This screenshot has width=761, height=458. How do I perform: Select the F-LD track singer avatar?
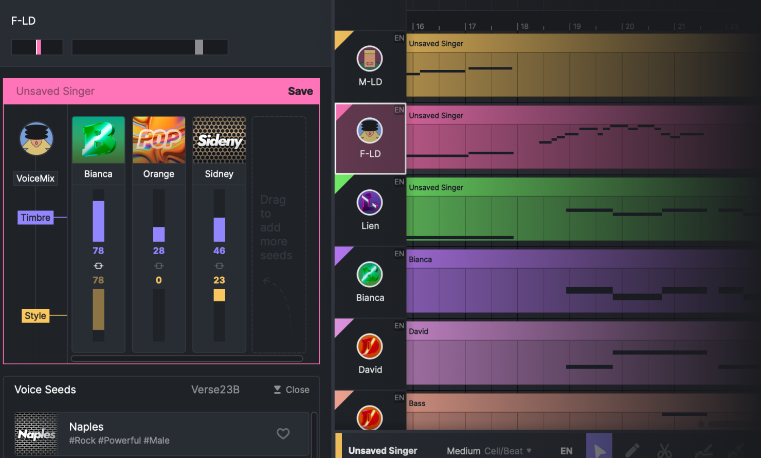[370, 131]
